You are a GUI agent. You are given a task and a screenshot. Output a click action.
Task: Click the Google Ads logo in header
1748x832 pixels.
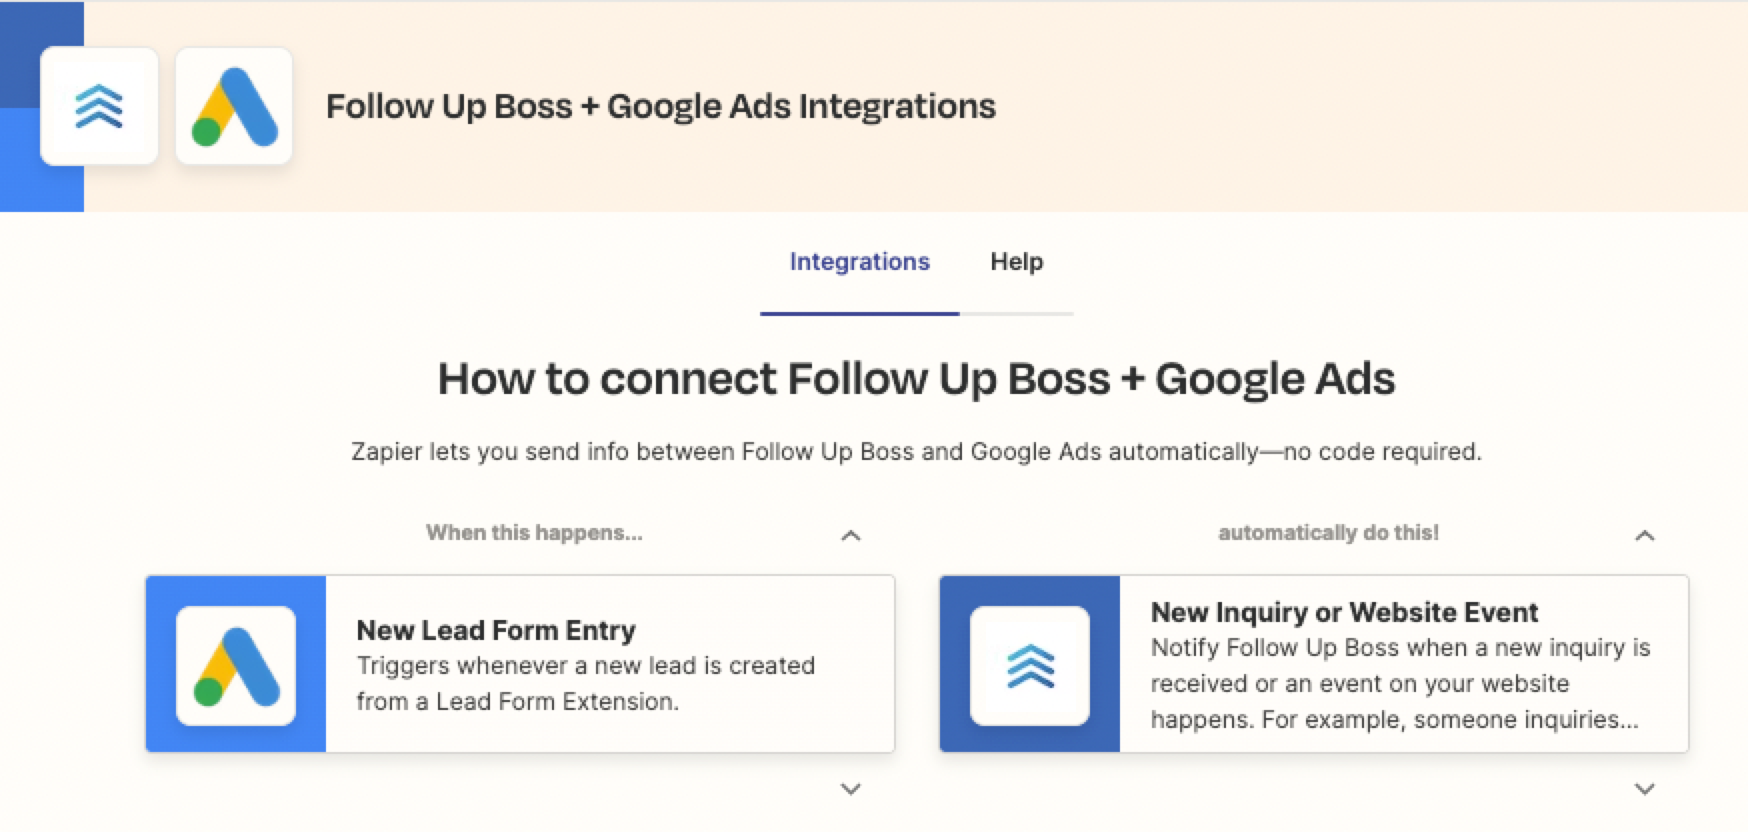[234, 106]
